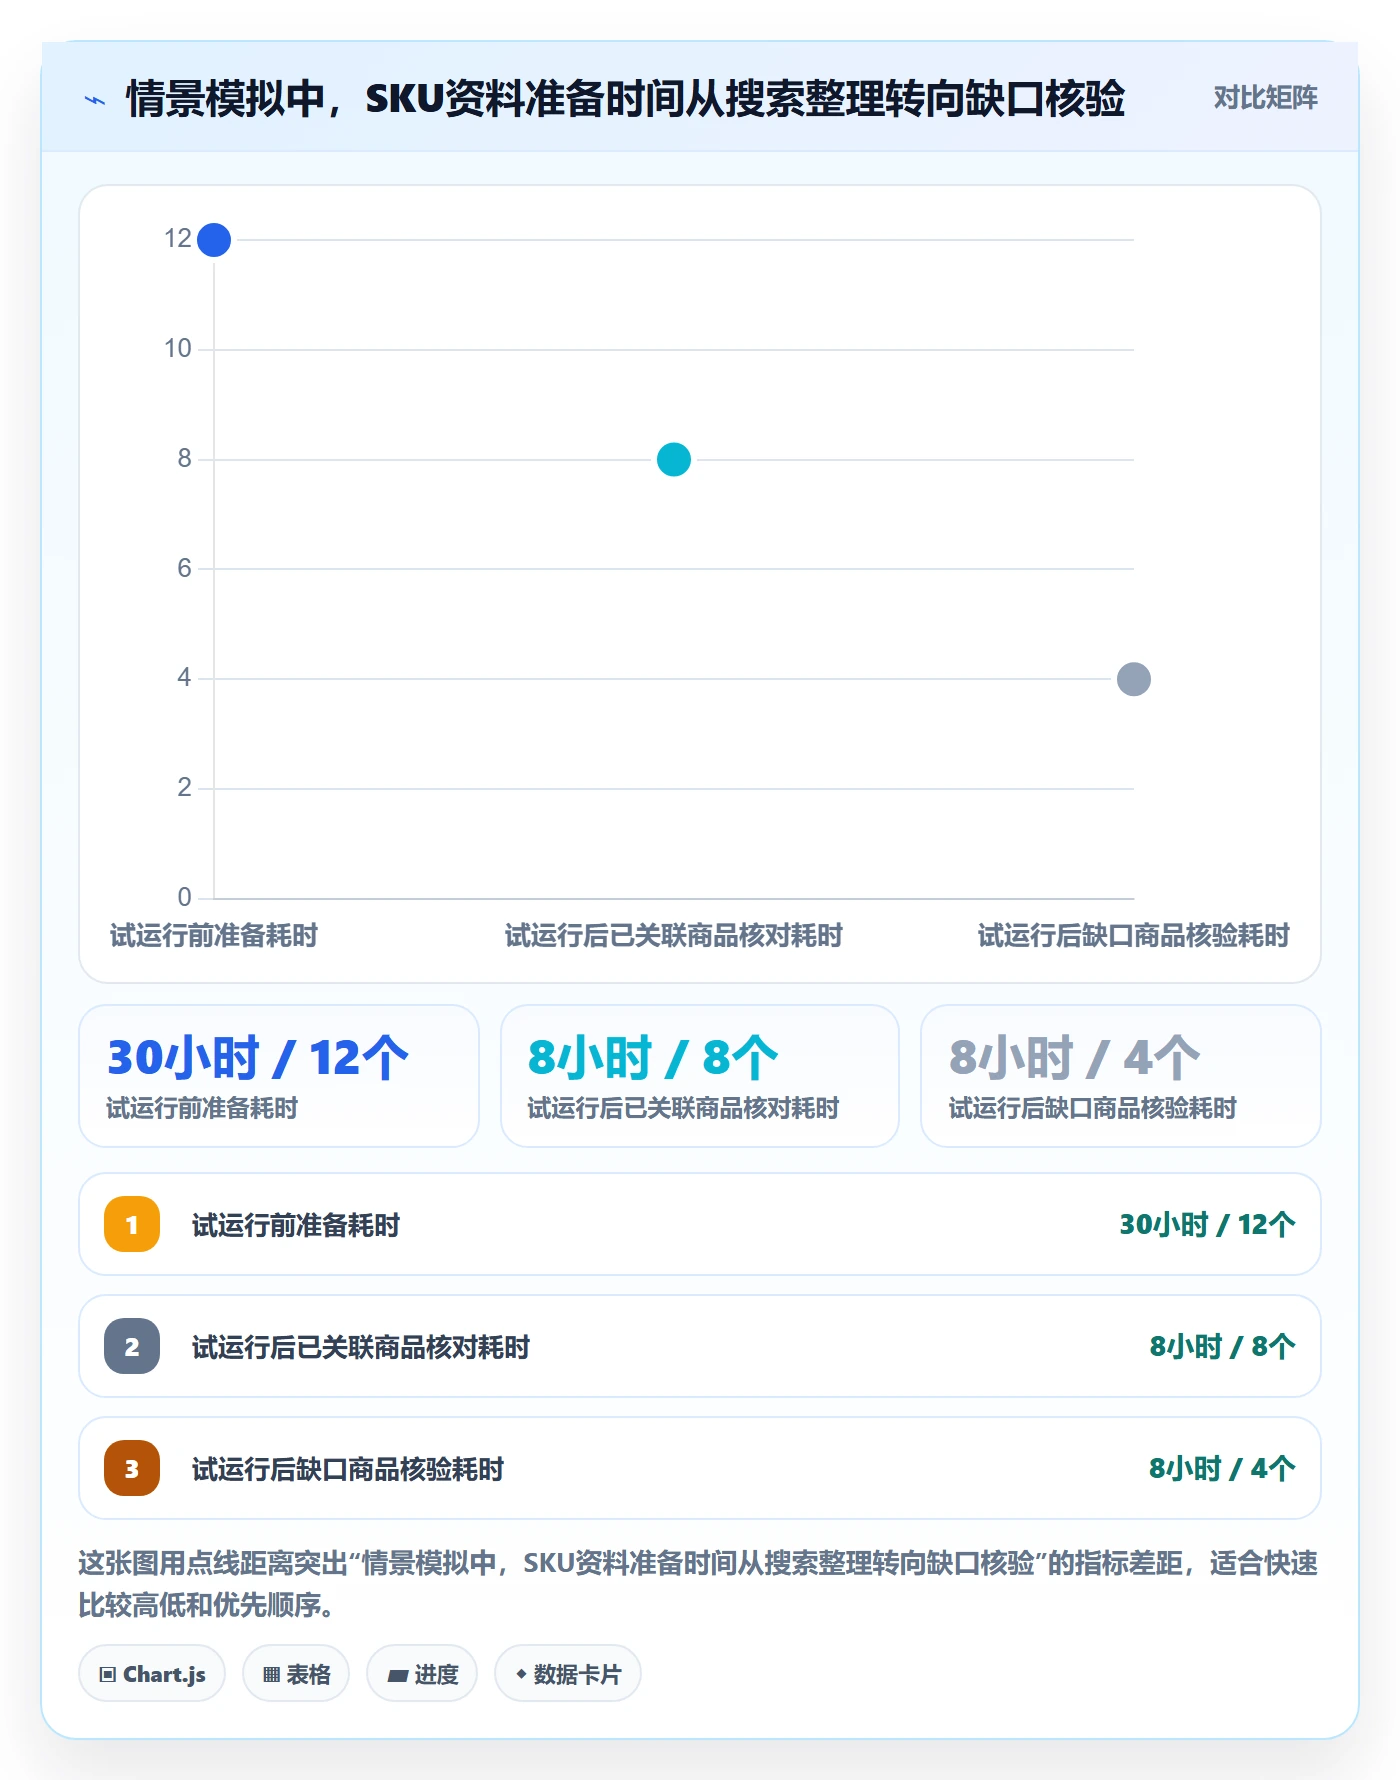Image resolution: width=1400 pixels, height=1780 pixels.
Task: Click the lightning icon beside the title
Action: (95, 100)
